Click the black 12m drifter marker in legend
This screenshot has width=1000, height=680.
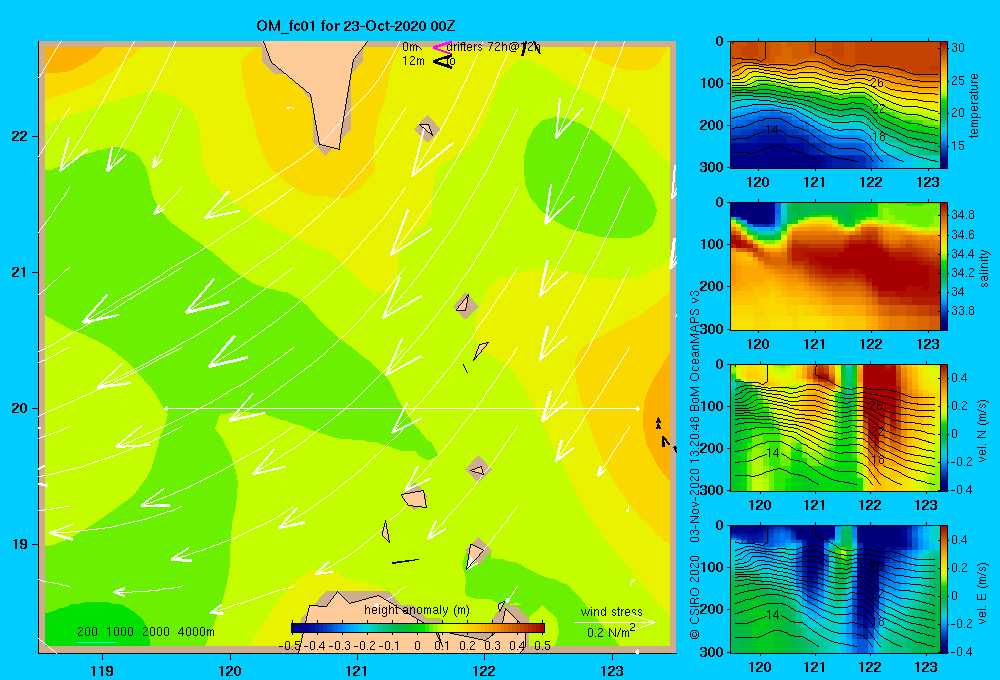(443, 61)
